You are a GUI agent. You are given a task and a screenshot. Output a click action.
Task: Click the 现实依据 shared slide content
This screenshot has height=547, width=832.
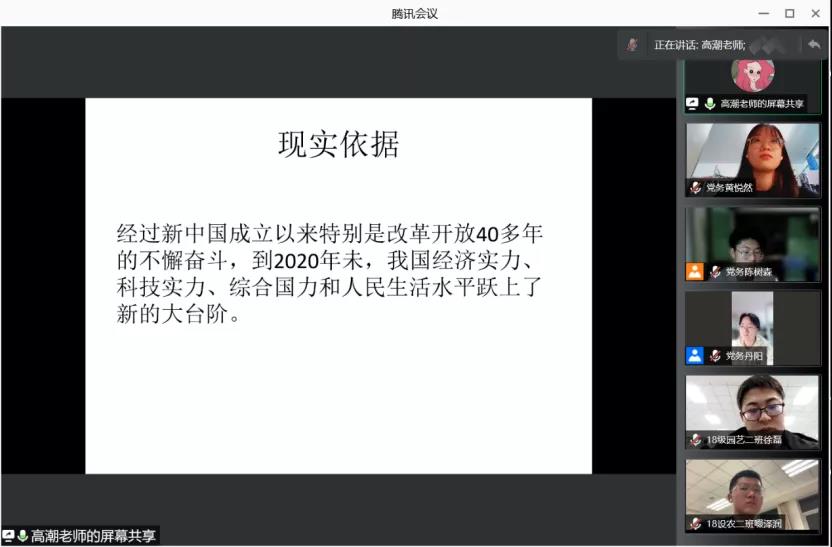pos(338,285)
